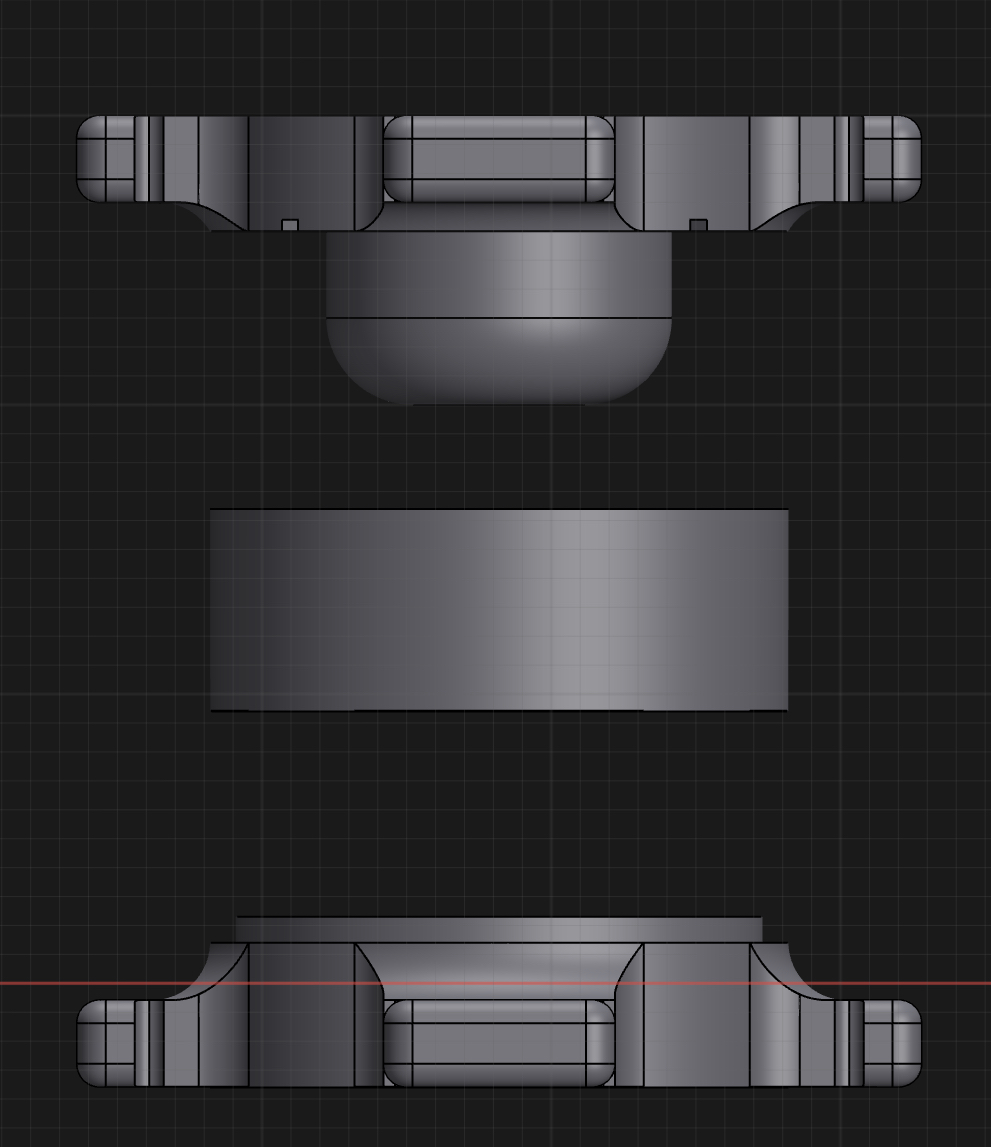Pick the small right notch under top flange
This screenshot has height=1147, width=991.
(698, 225)
